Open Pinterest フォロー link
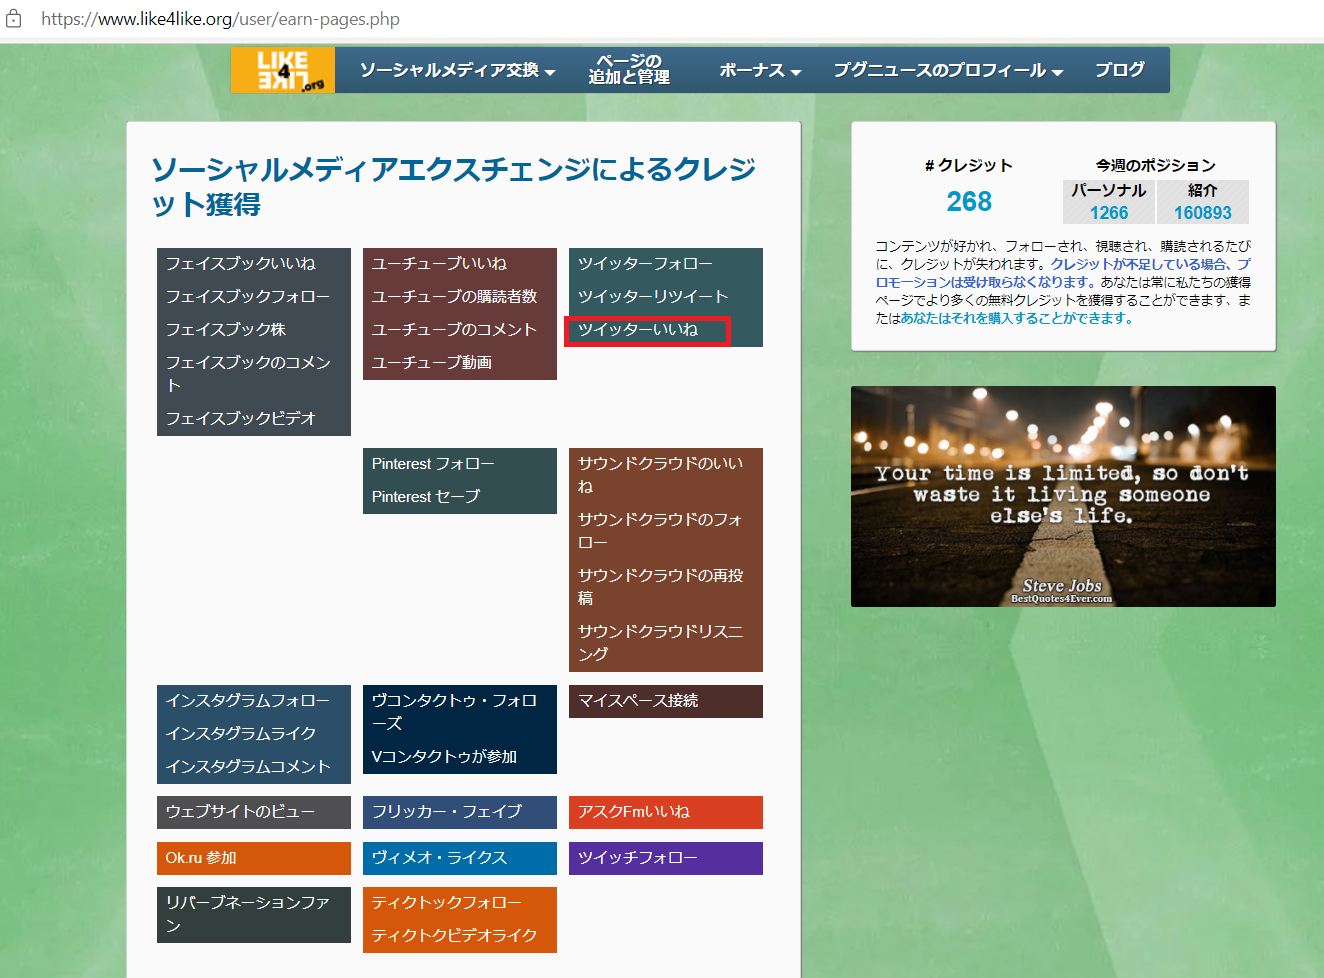1324x978 pixels. click(x=433, y=463)
